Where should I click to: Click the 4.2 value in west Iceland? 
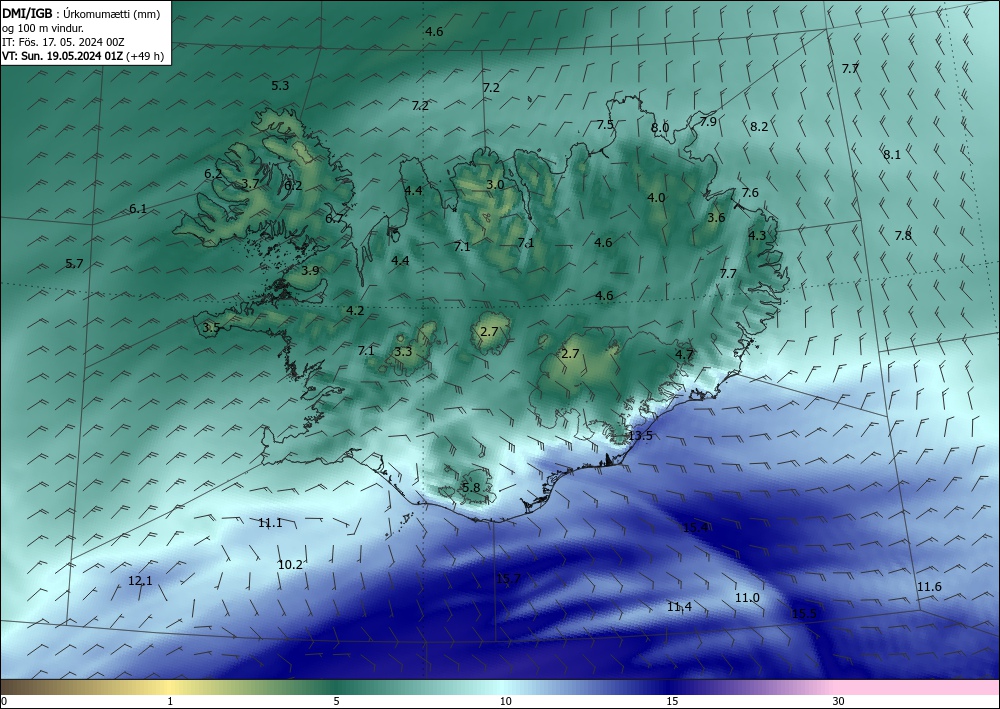(355, 311)
